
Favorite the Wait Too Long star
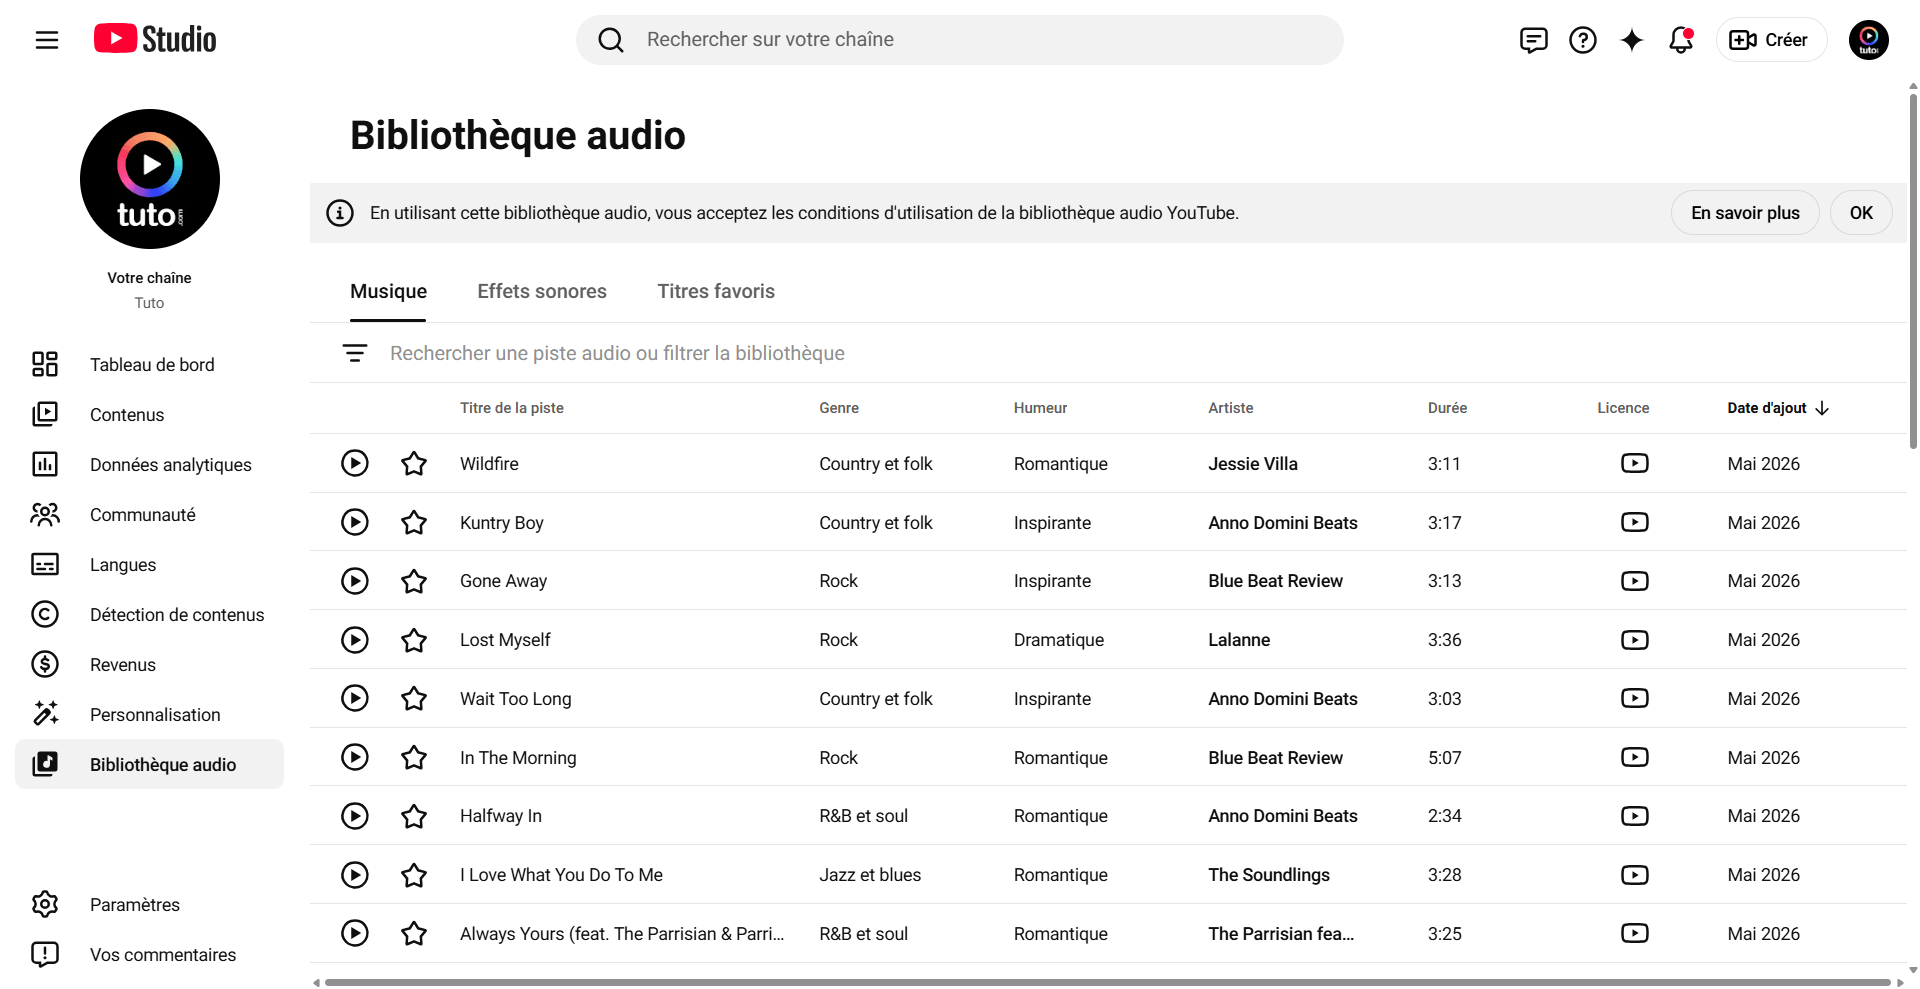tap(414, 698)
